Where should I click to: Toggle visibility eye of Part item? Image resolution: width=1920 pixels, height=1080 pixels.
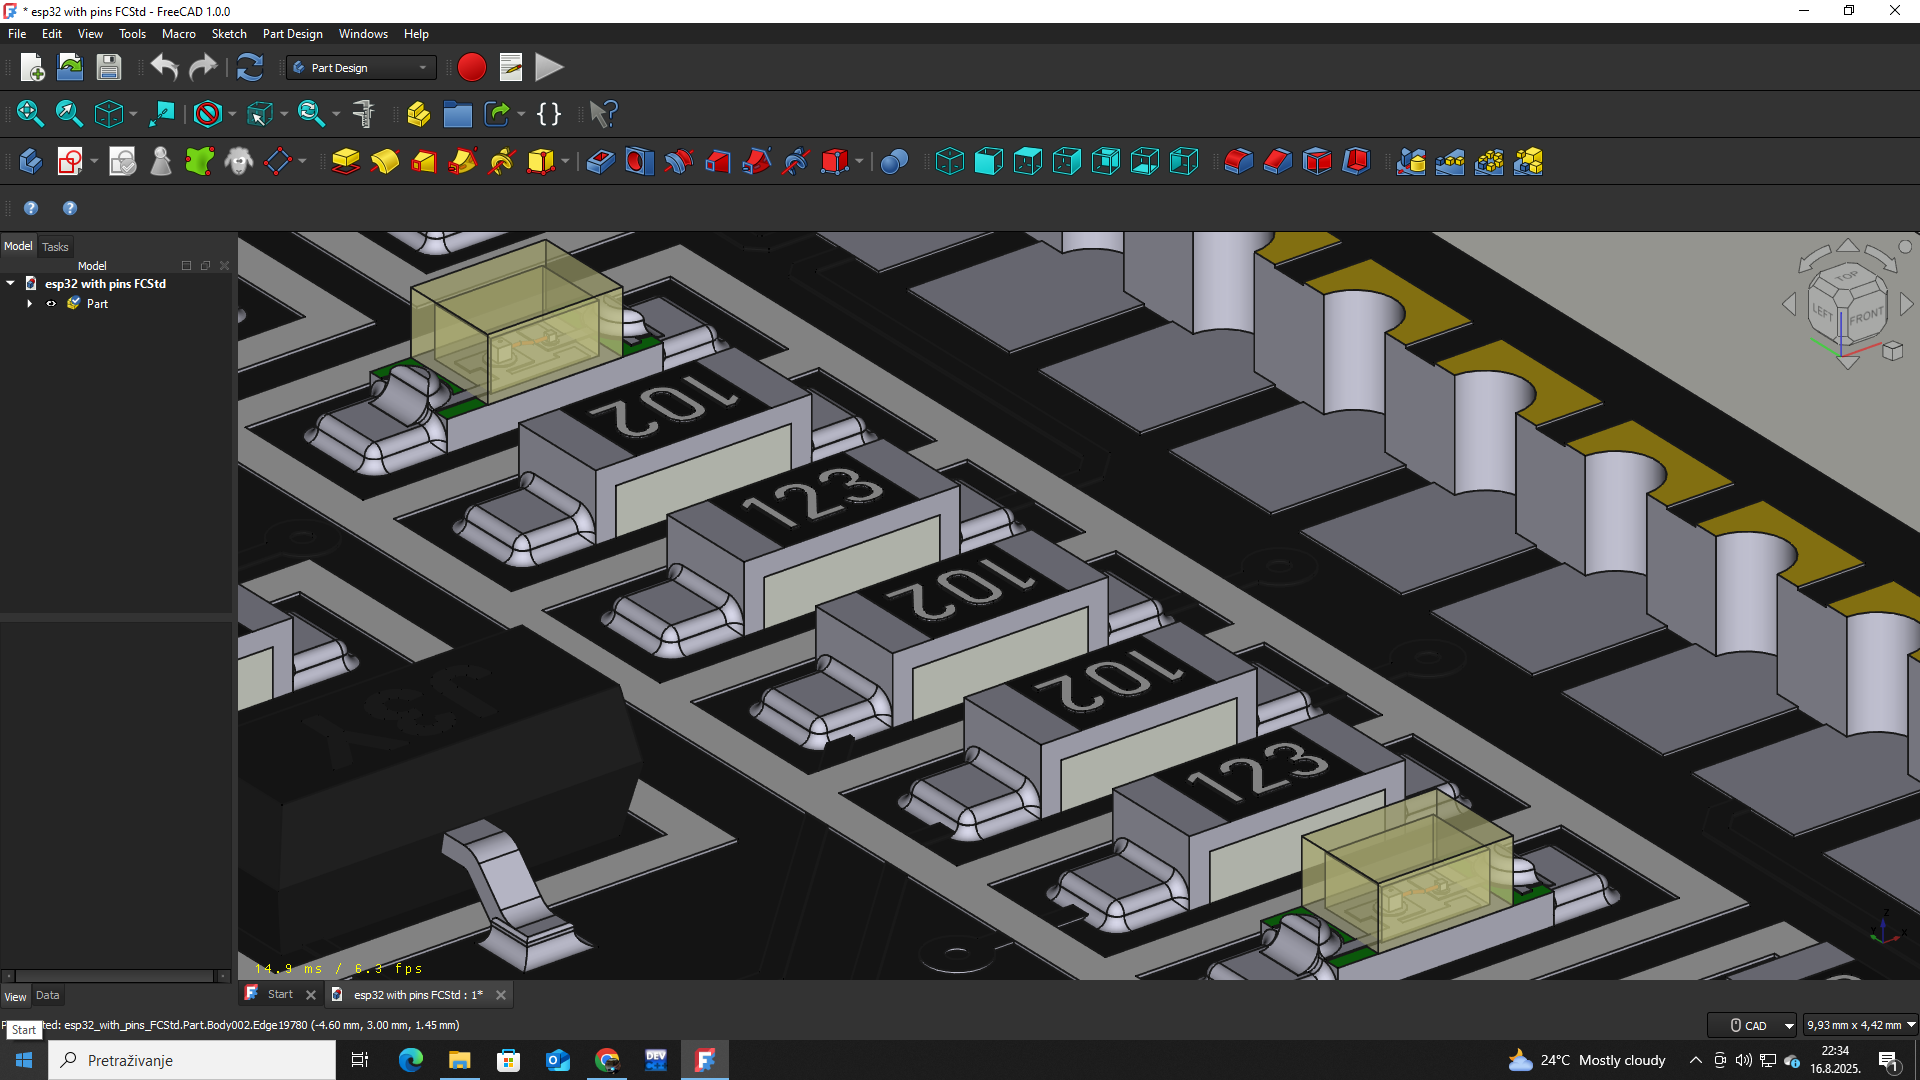point(51,304)
